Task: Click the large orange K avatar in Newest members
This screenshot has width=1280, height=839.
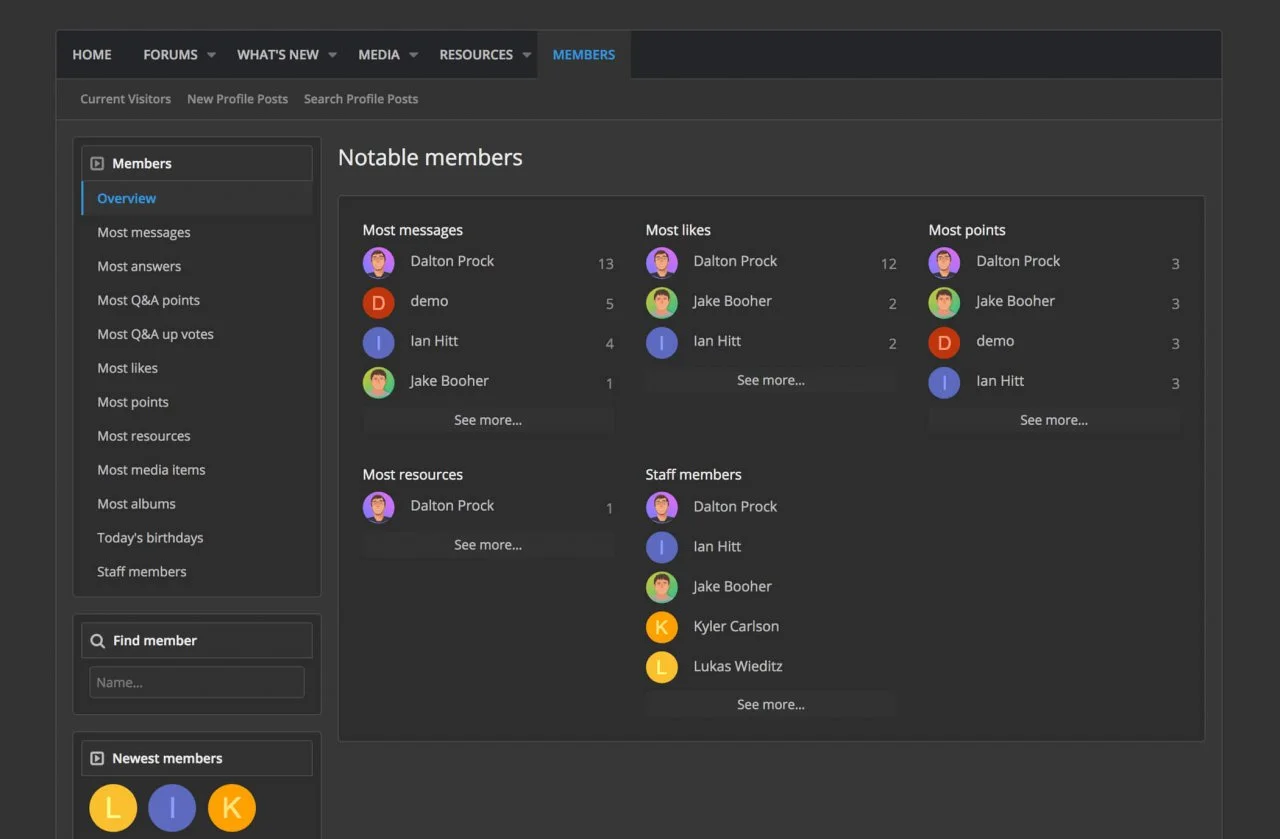Action: coord(231,808)
